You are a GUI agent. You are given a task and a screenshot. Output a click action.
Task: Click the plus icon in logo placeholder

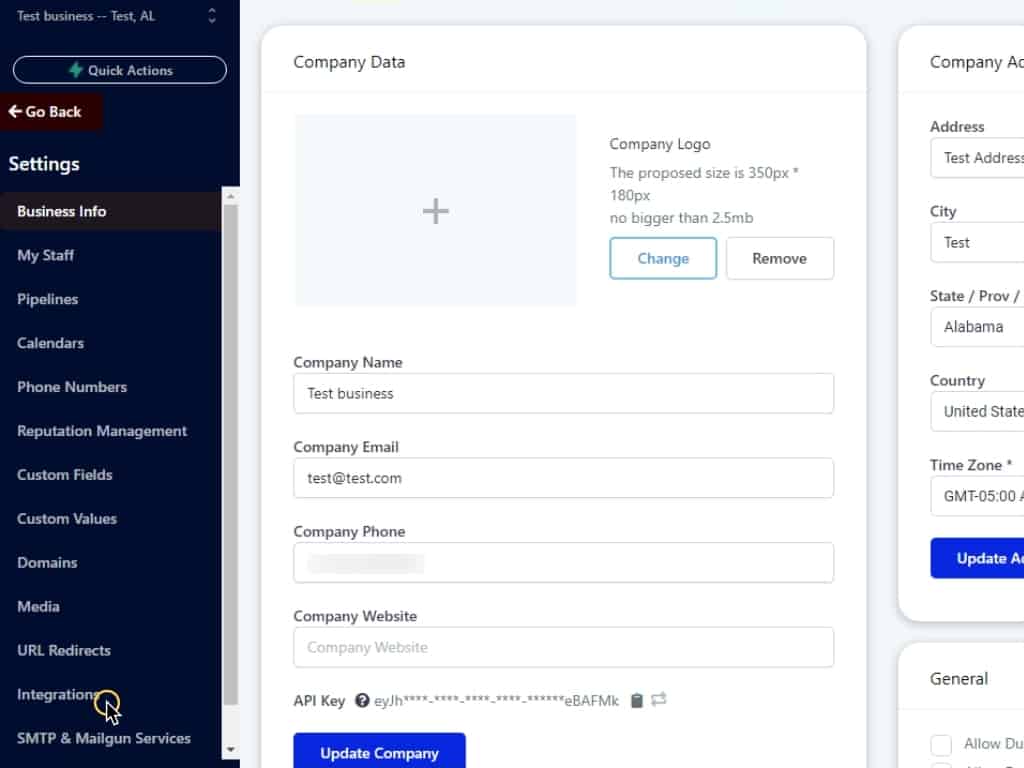click(x=435, y=211)
